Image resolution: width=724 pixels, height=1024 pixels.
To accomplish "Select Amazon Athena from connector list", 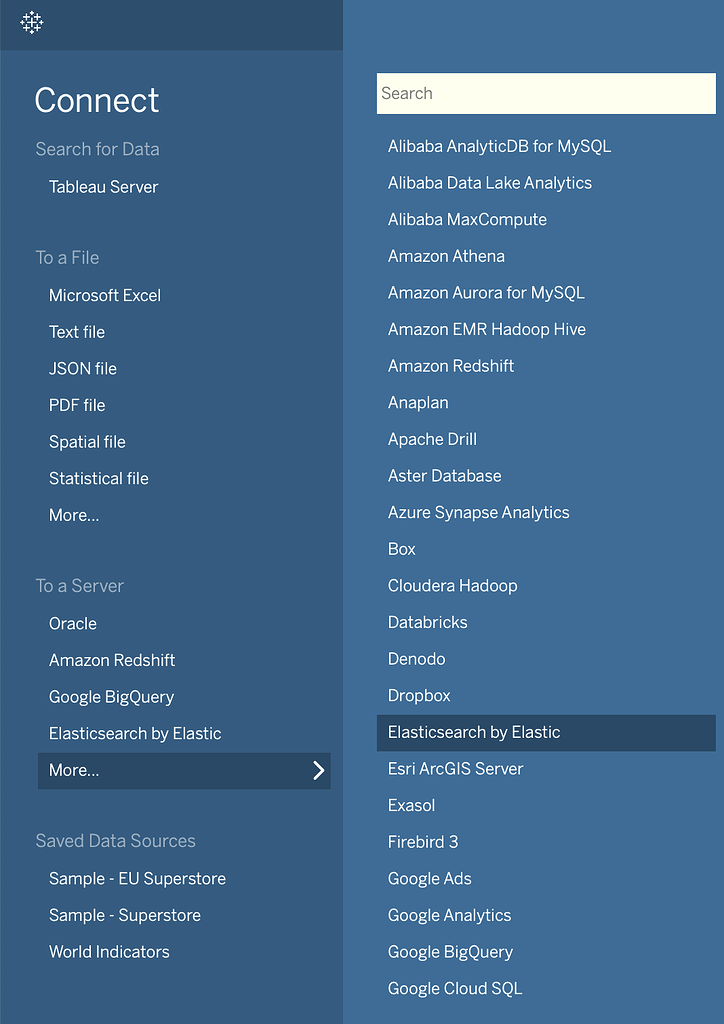I will 446,256.
